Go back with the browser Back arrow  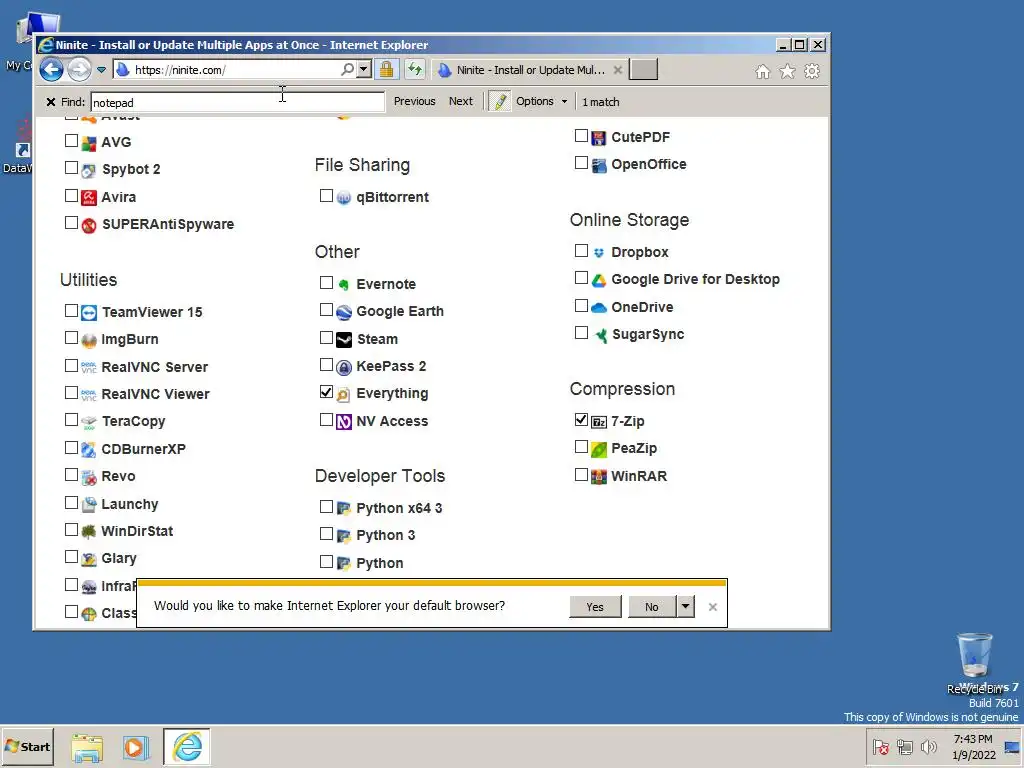pyautogui.click(x=52, y=69)
